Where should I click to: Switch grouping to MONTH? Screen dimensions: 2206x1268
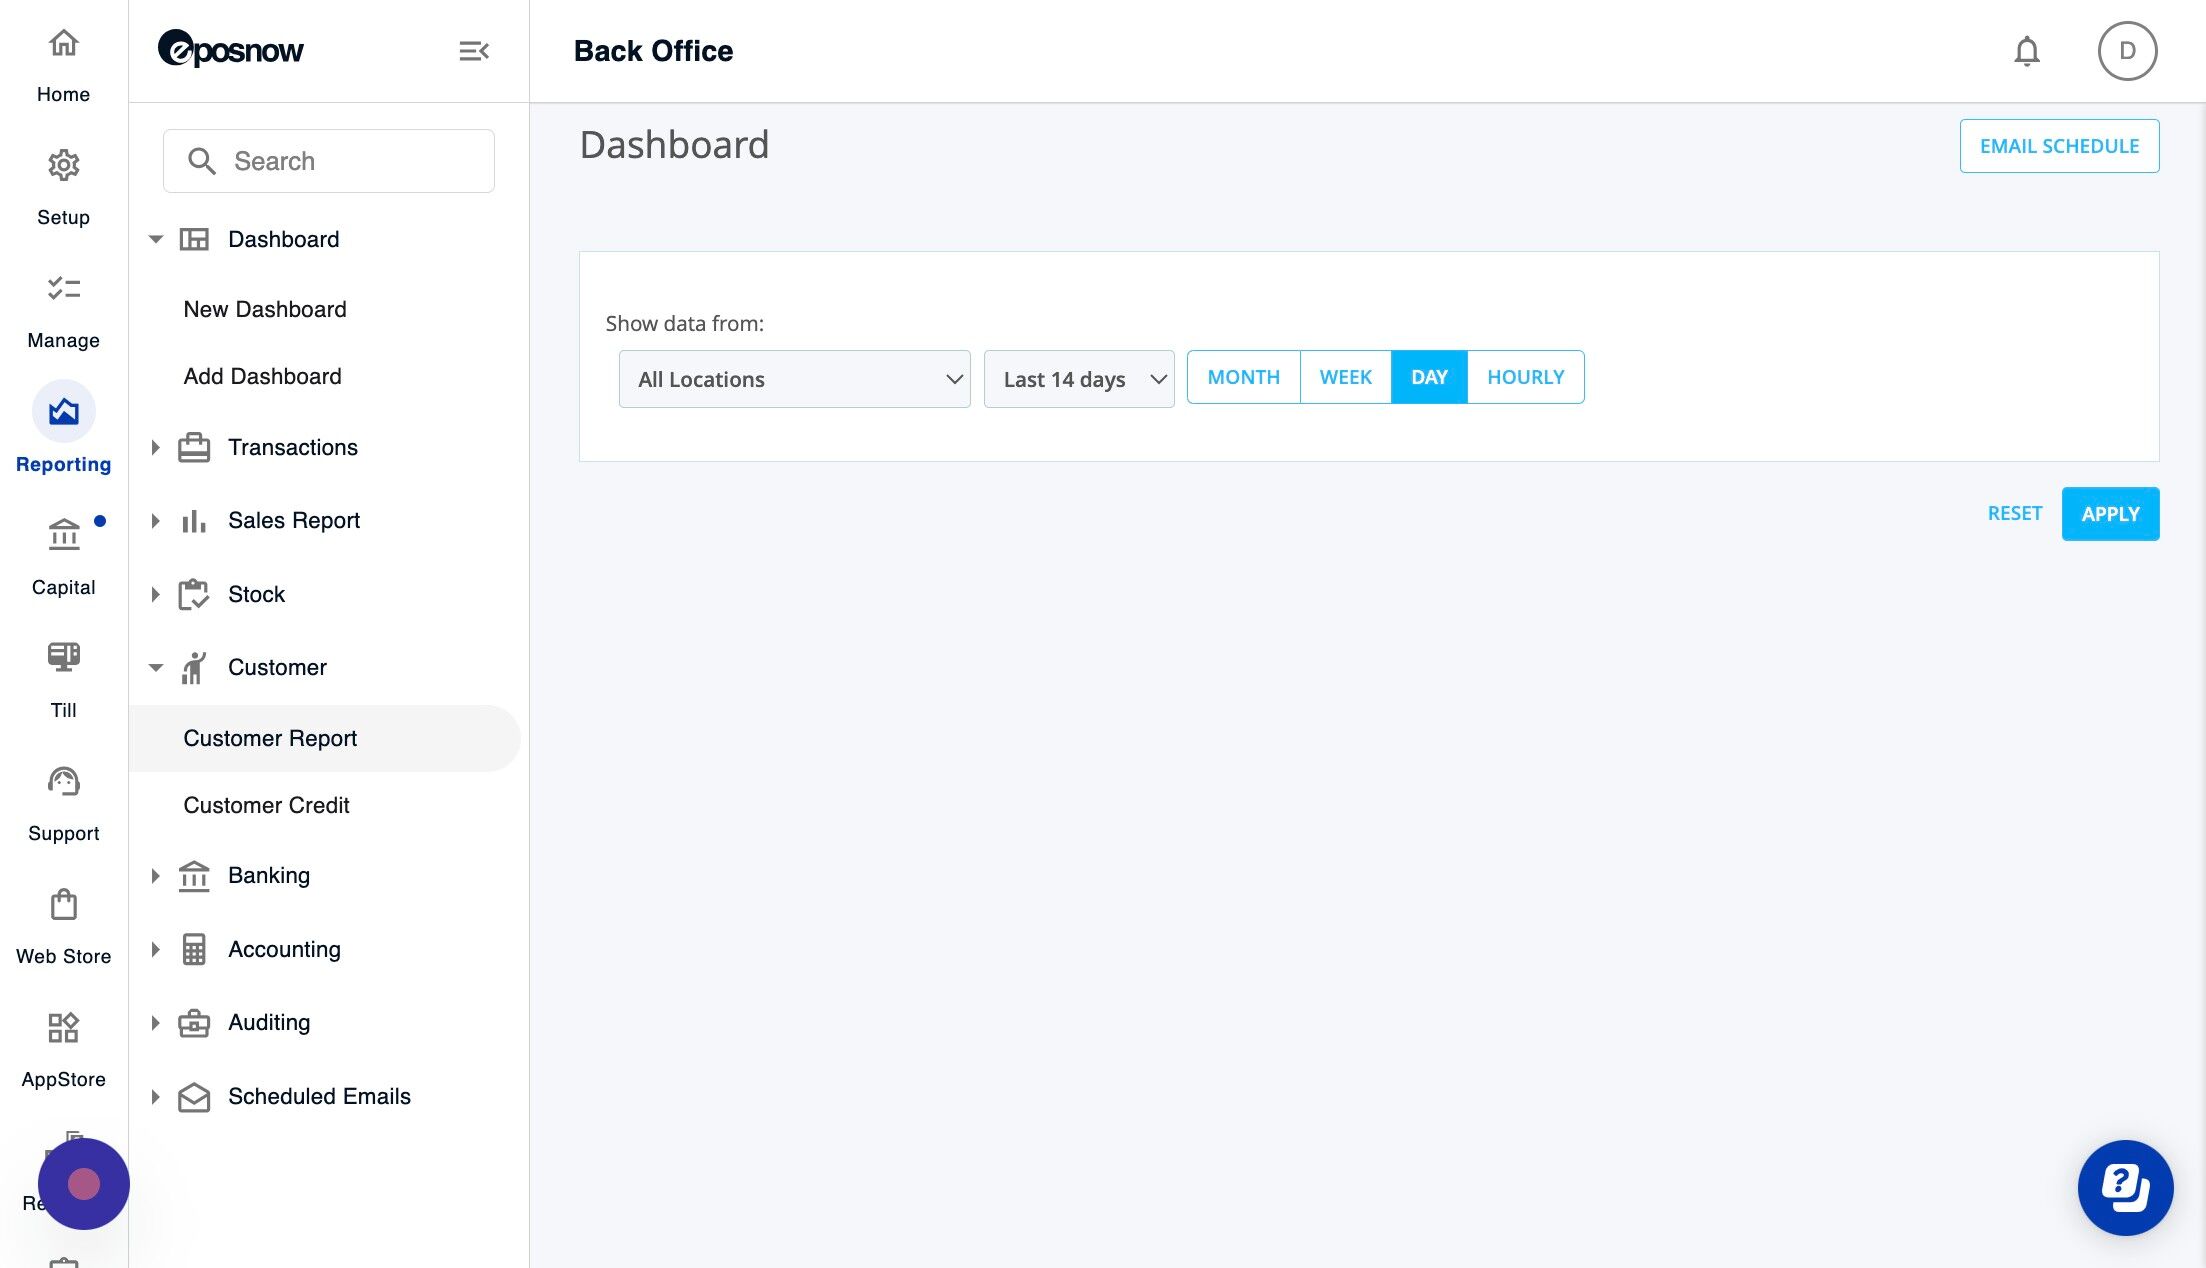click(1243, 377)
